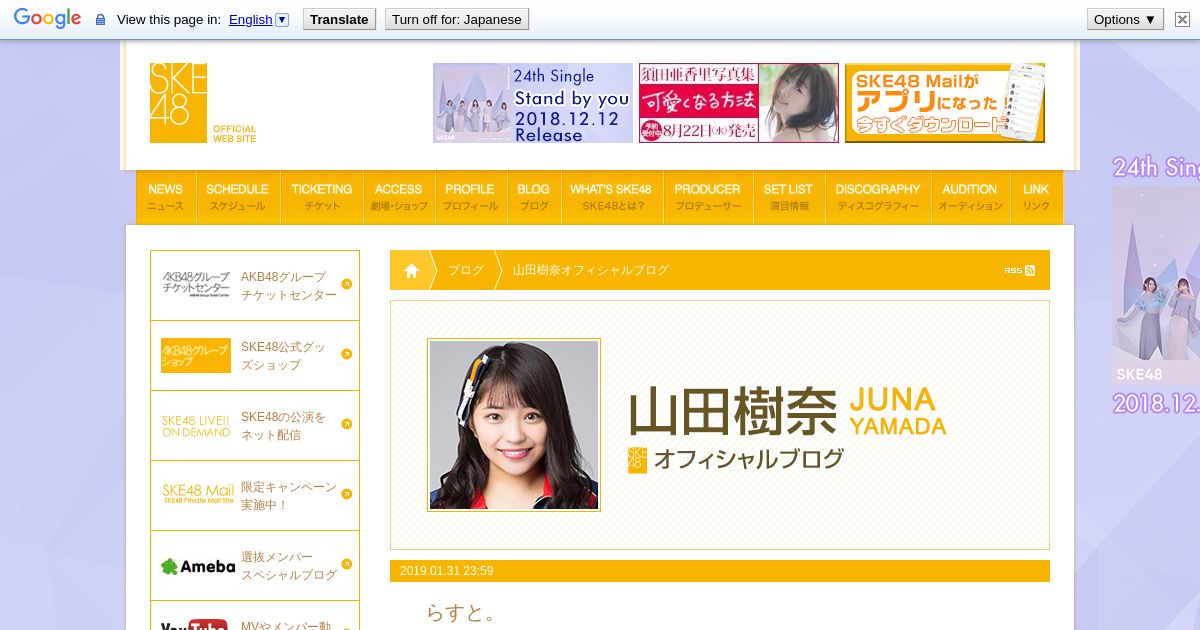The image size is (1200, 630).
Task: Click arrow icon beside チケットセンター
Action: tap(347, 284)
